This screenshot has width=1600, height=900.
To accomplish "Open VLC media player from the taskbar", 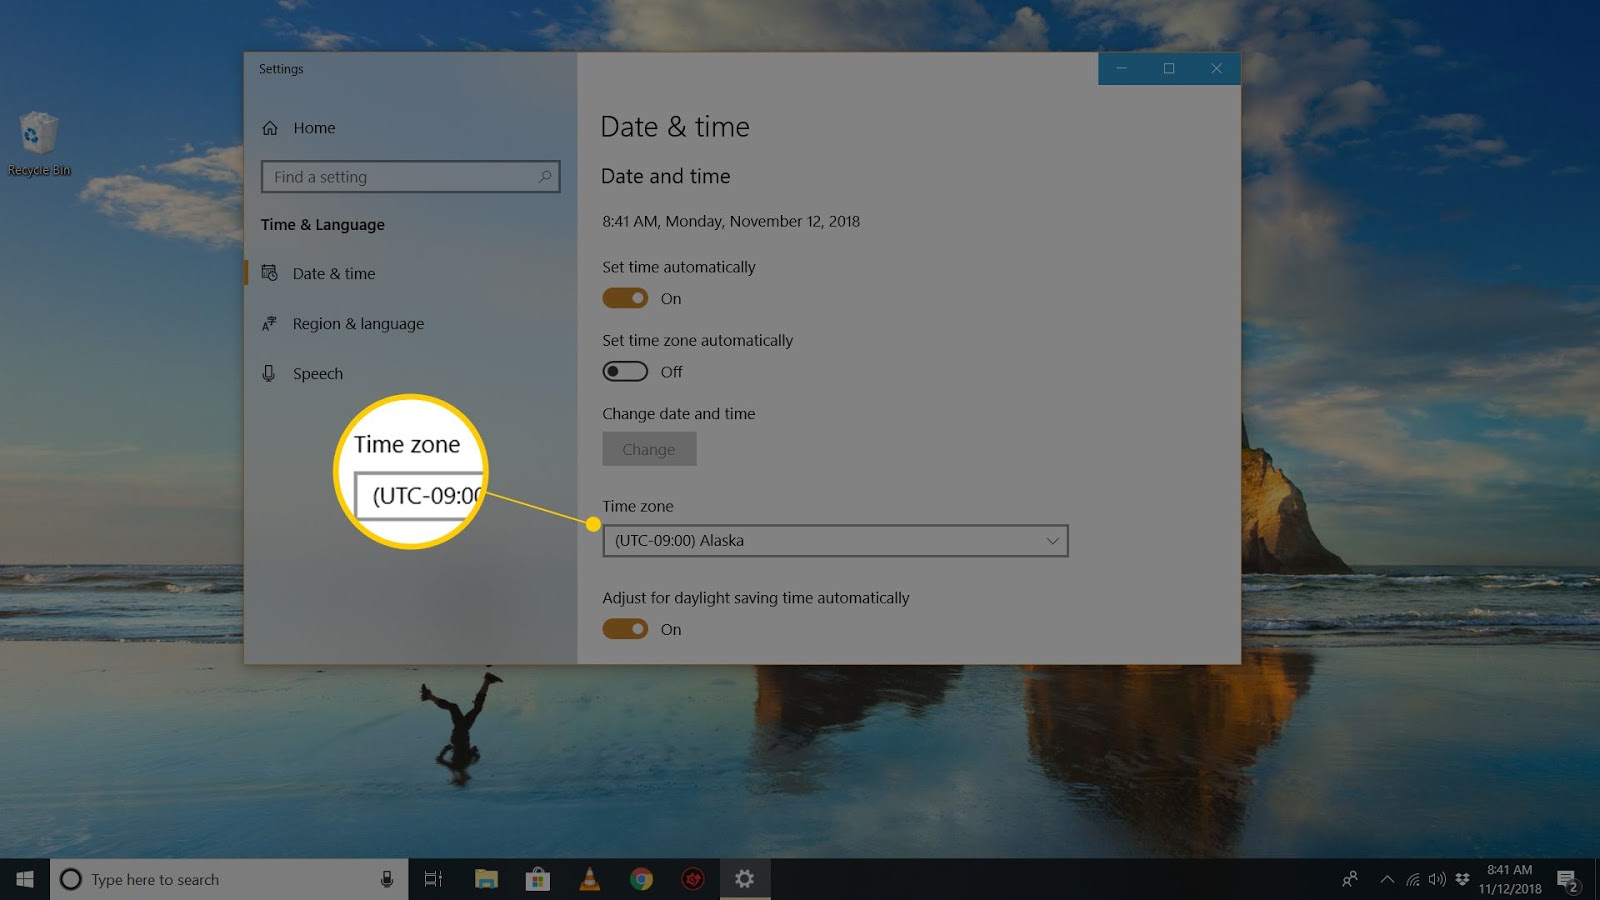I will 590,879.
